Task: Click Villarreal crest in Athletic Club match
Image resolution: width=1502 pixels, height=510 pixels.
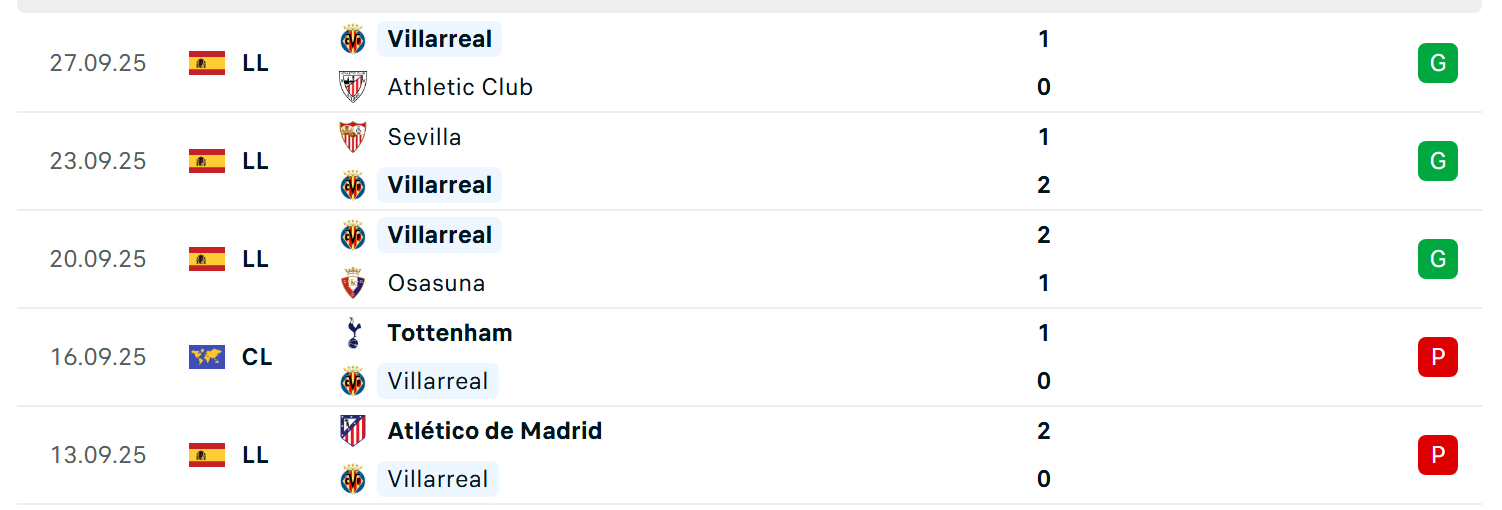Action: click(x=353, y=39)
